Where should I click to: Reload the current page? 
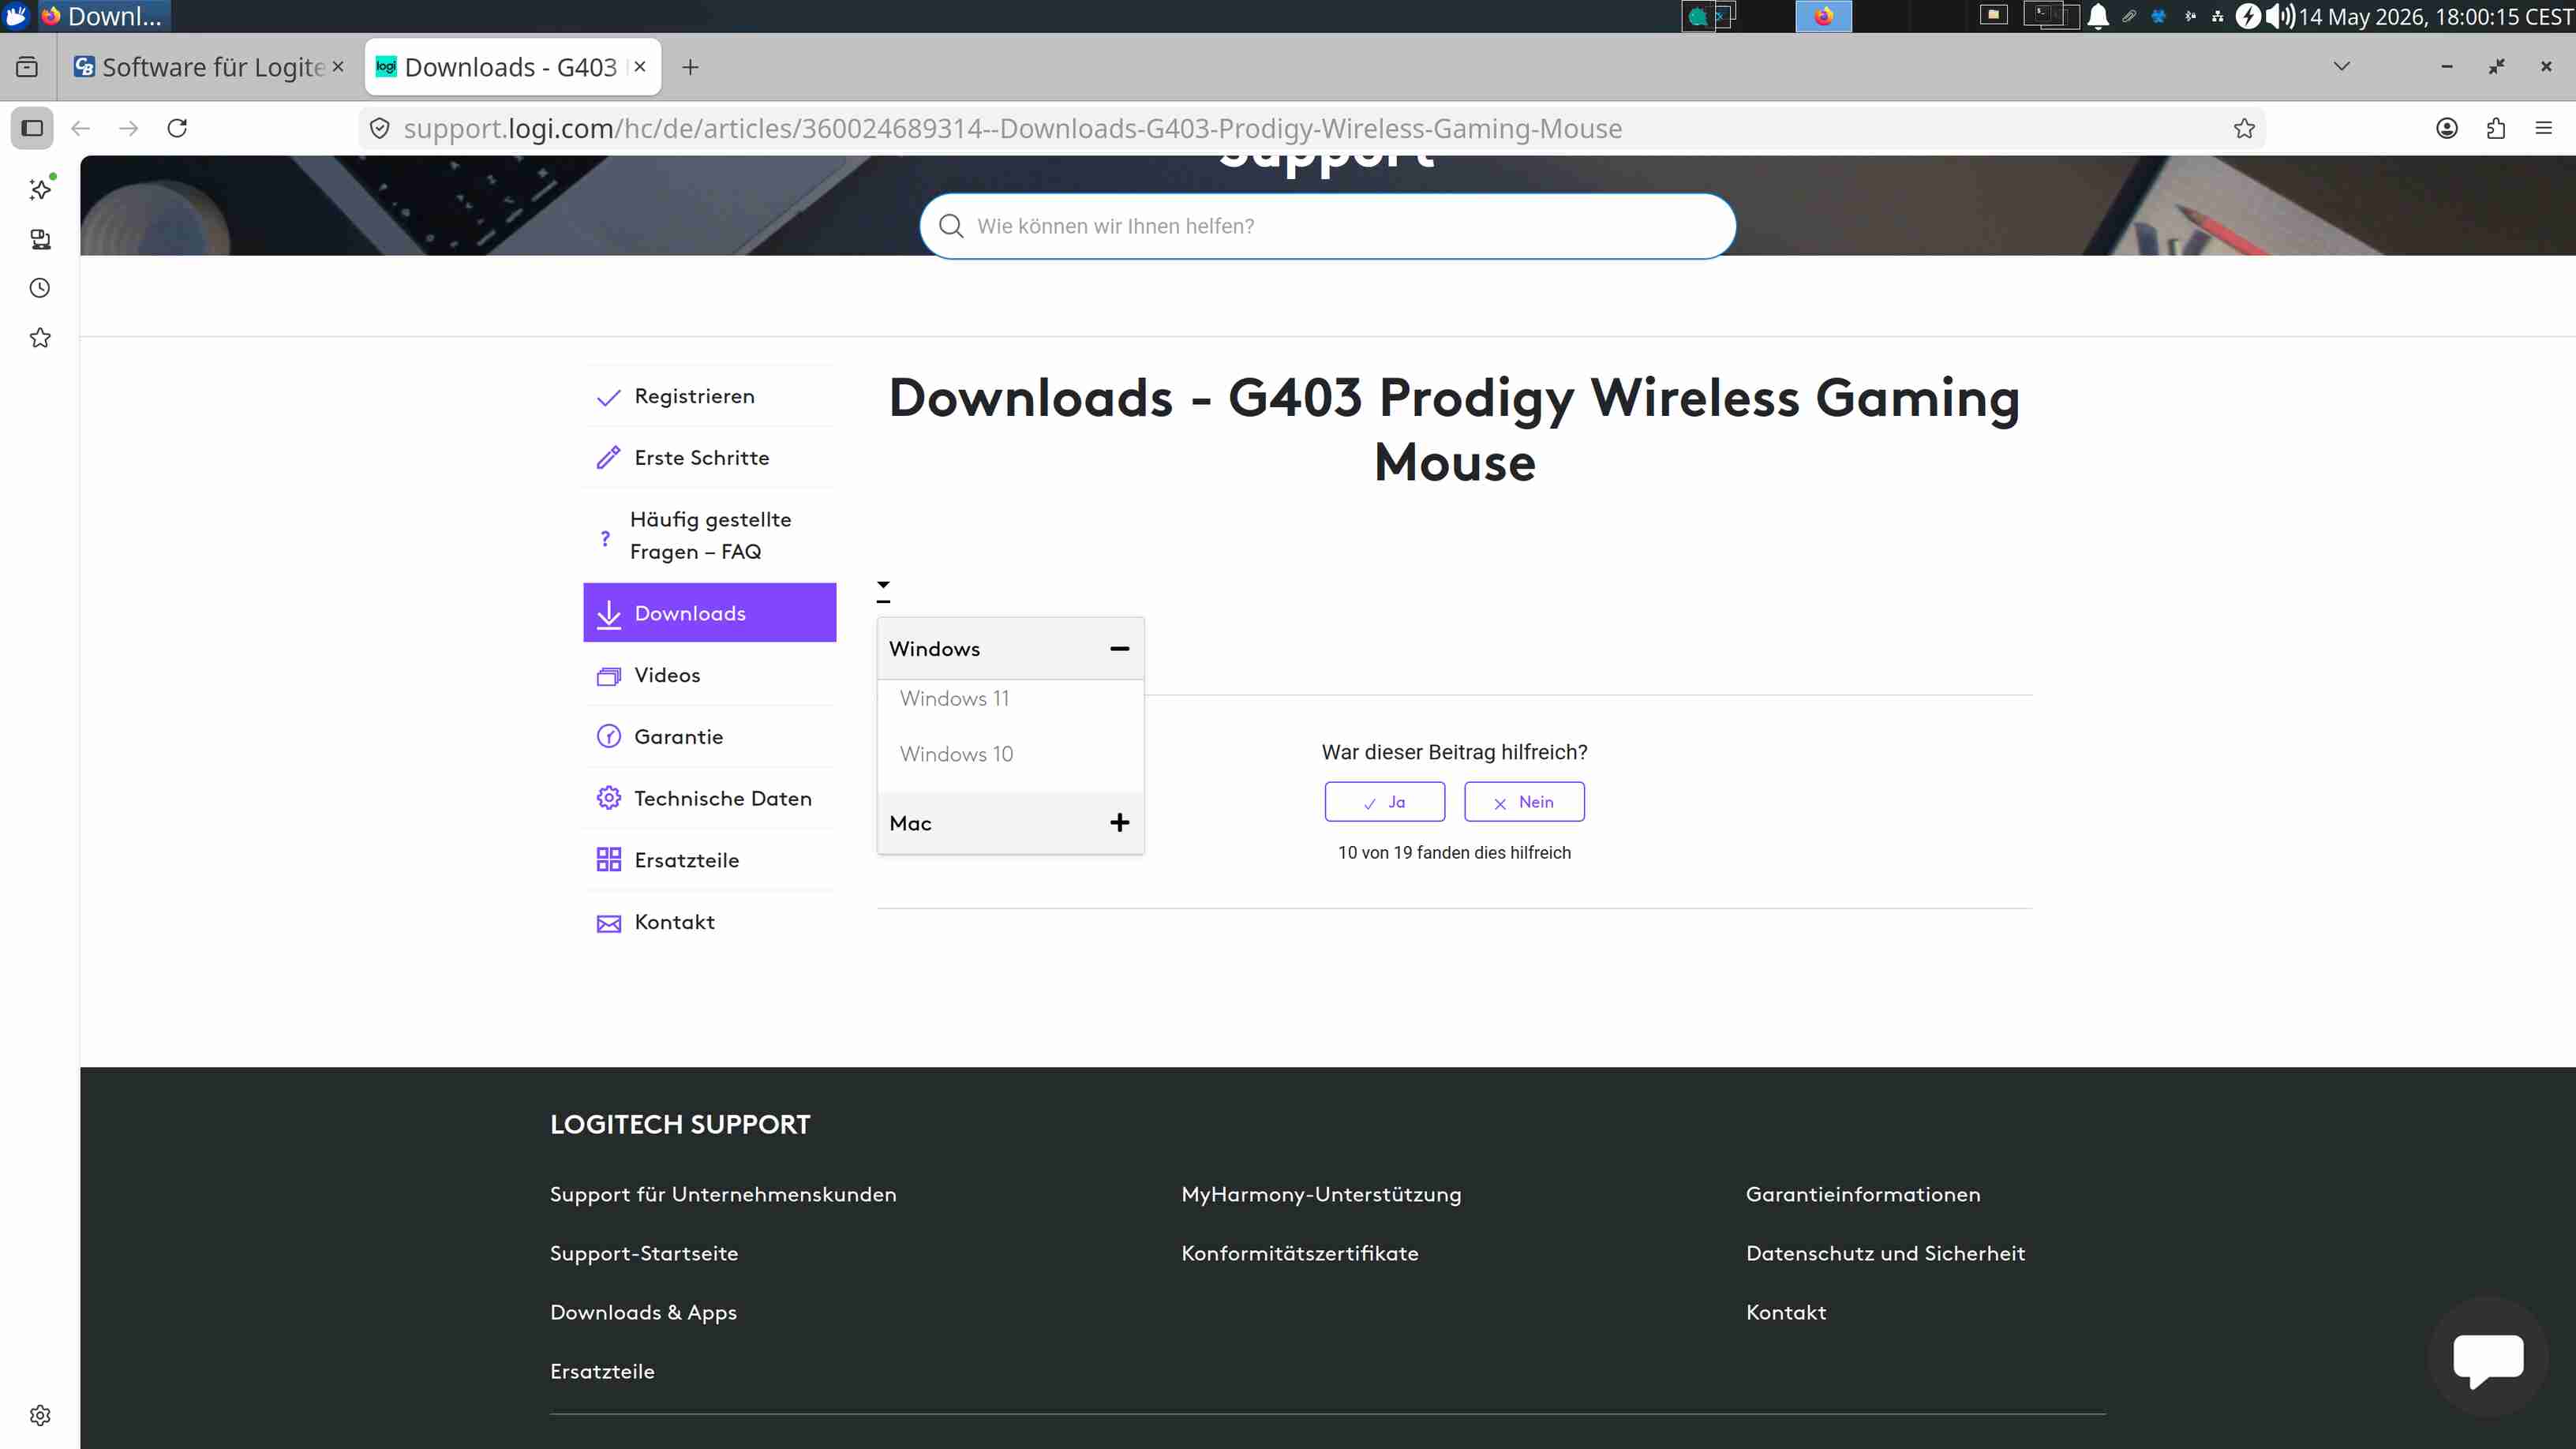point(177,128)
